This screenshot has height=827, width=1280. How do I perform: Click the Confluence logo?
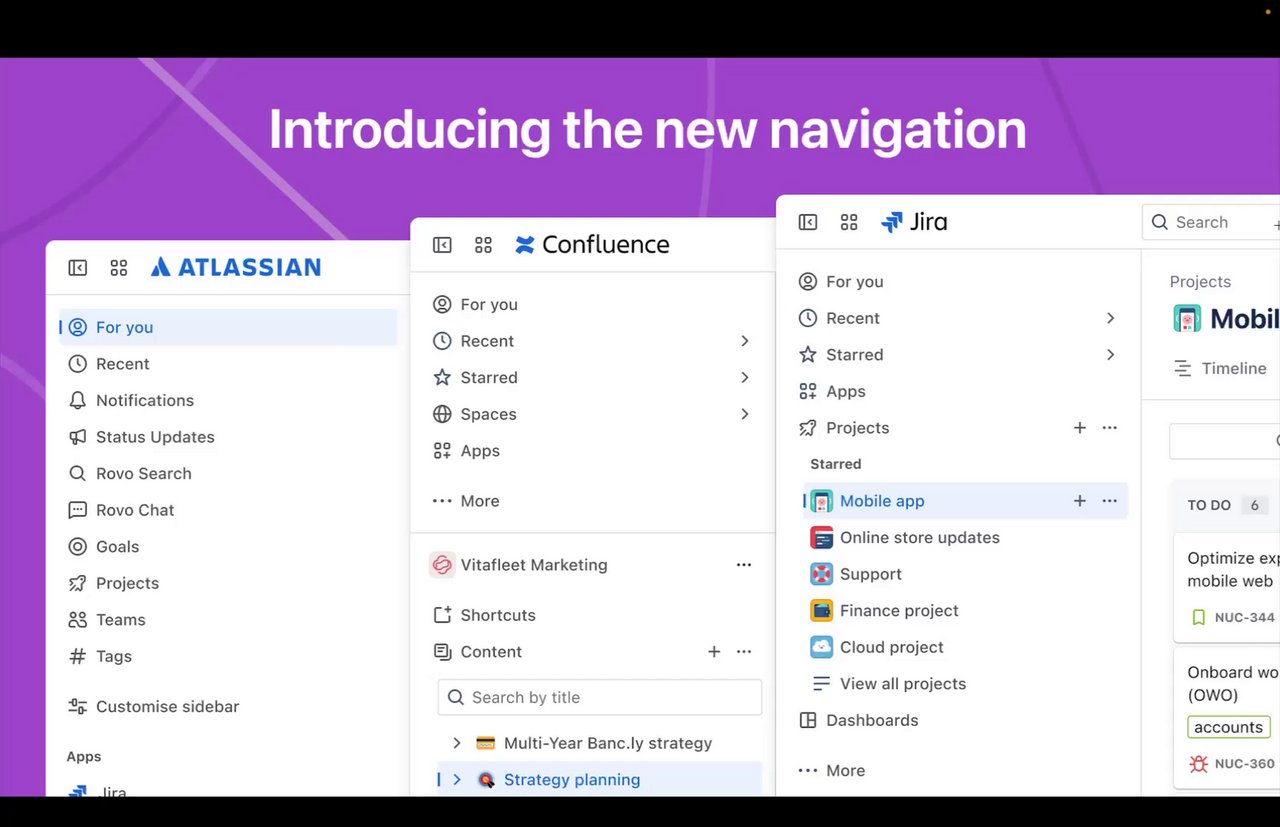pyautogui.click(x=592, y=245)
